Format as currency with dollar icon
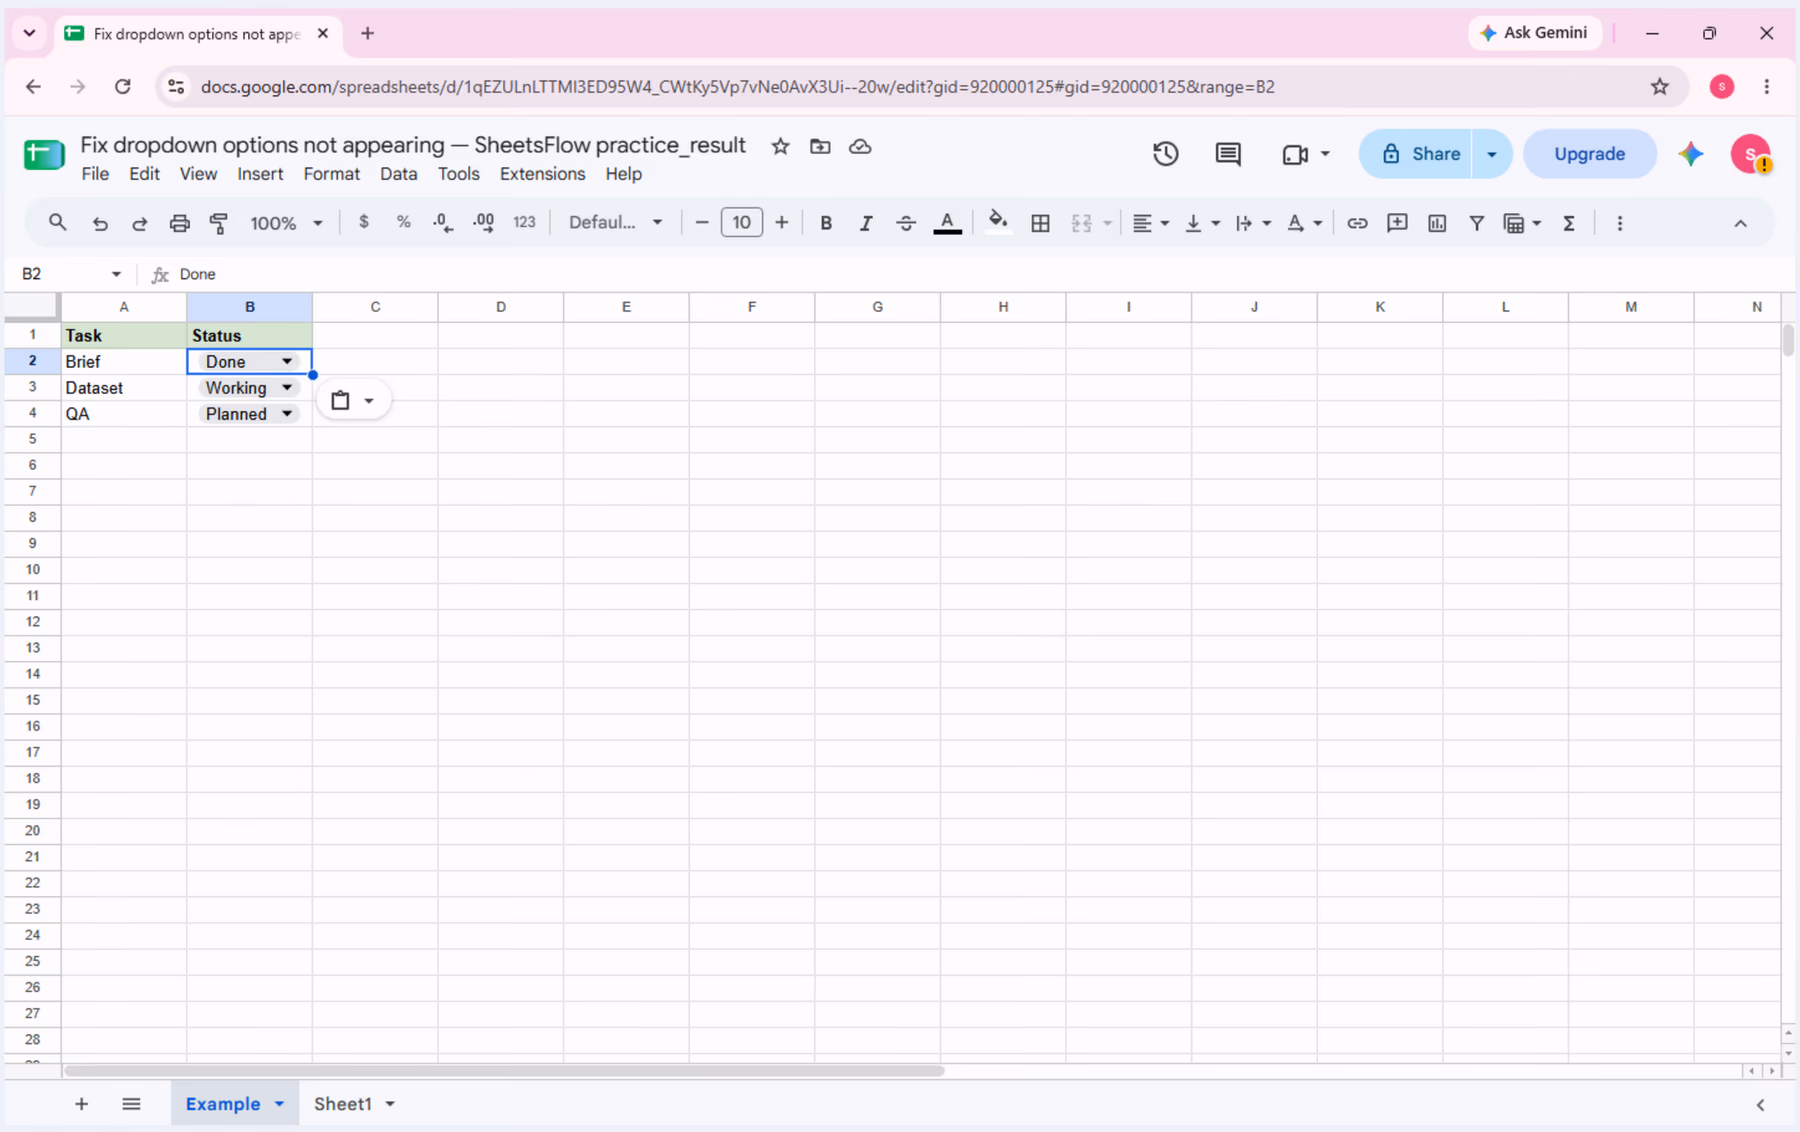The image size is (1800, 1132). [x=364, y=222]
